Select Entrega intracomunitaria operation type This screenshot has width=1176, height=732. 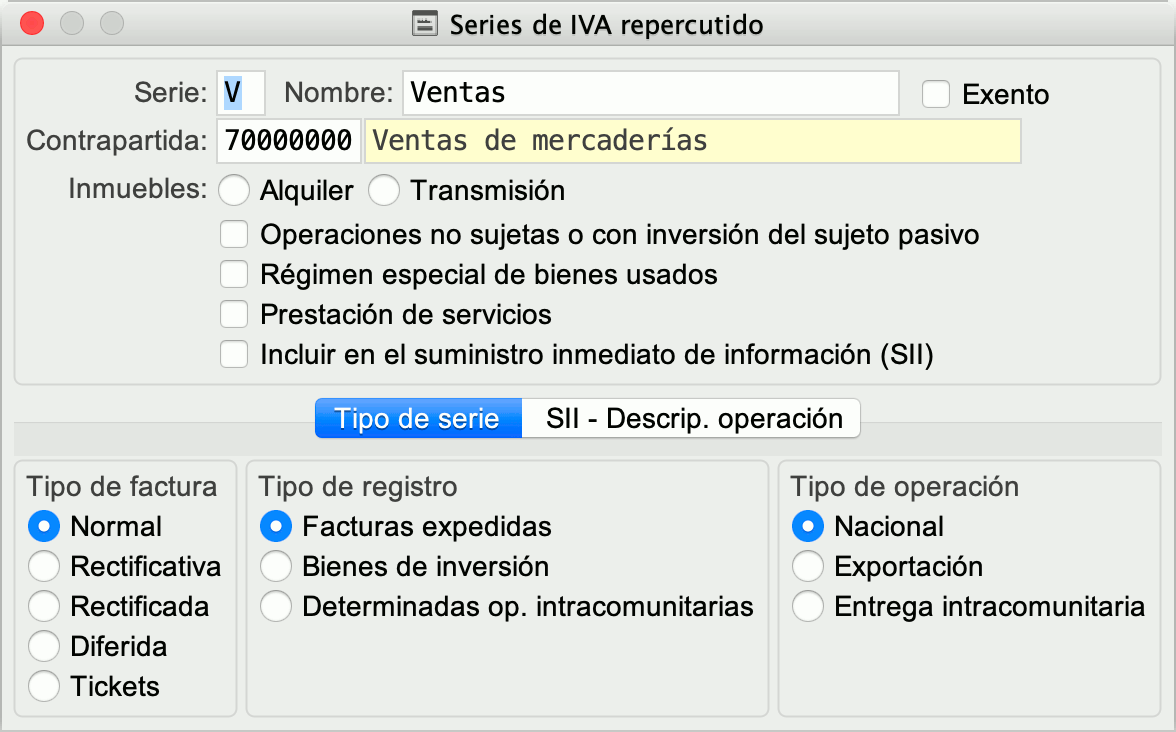(x=808, y=607)
